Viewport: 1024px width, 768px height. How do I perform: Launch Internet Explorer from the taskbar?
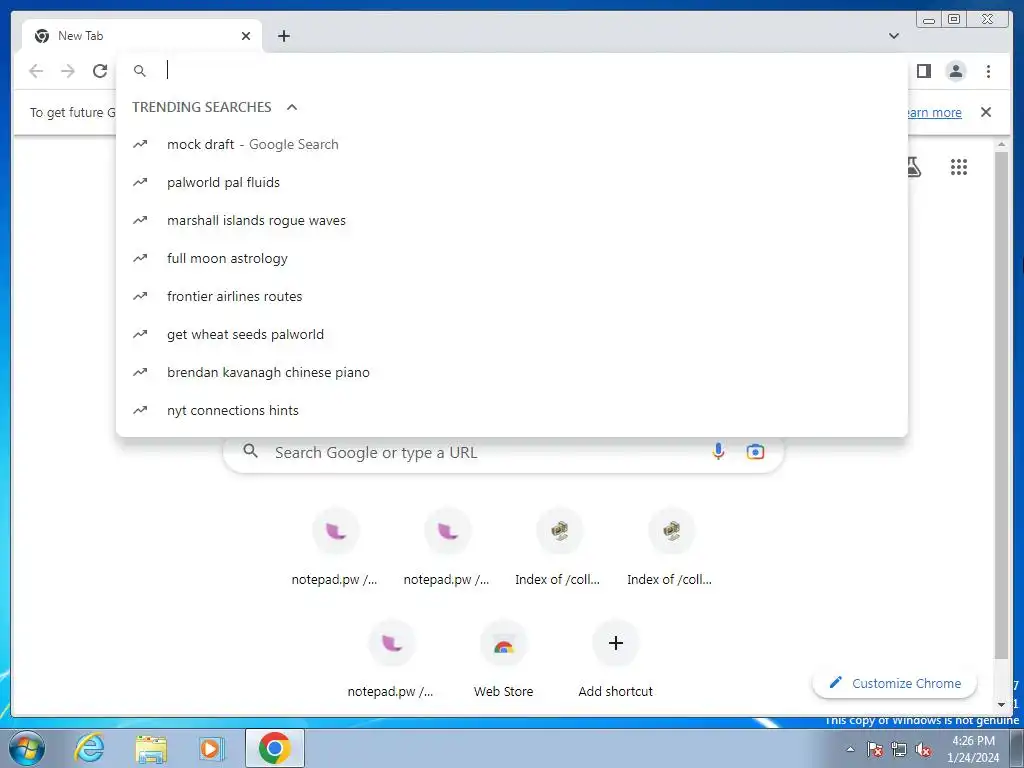[89, 748]
